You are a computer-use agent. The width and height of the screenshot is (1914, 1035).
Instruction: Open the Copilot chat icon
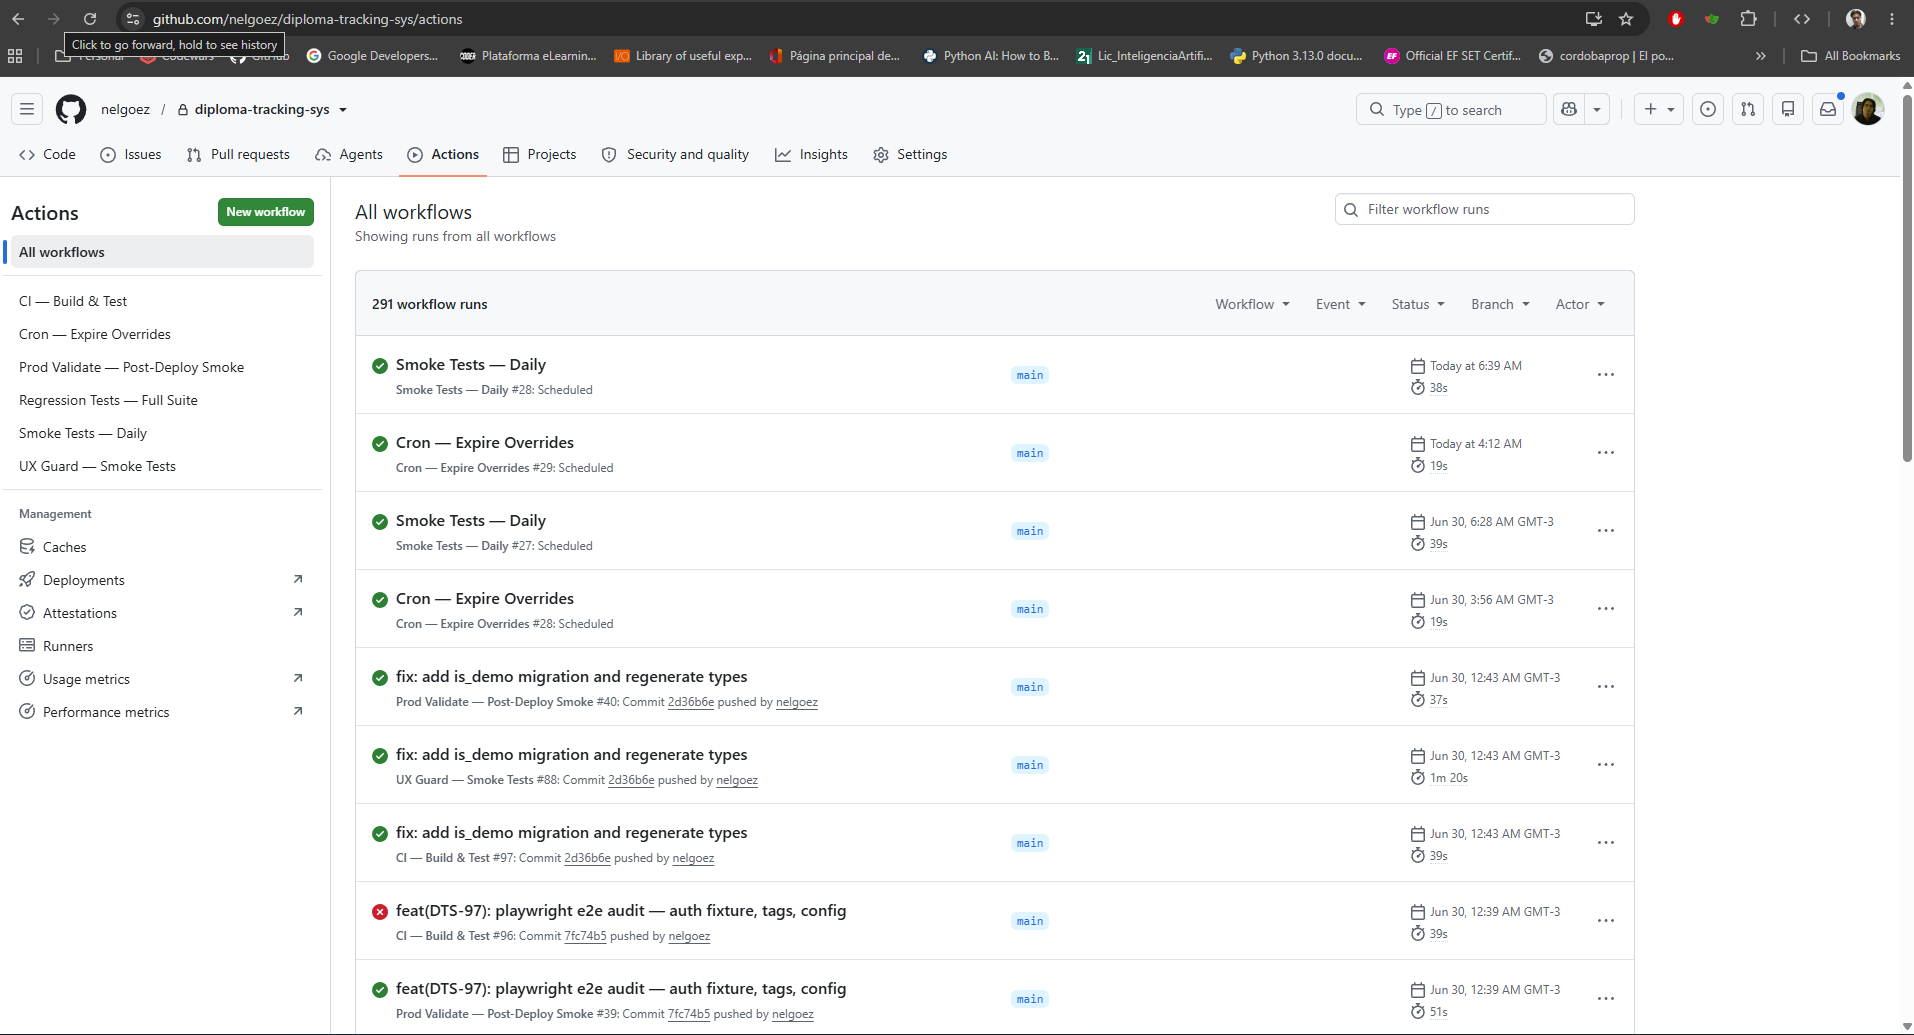point(1569,109)
